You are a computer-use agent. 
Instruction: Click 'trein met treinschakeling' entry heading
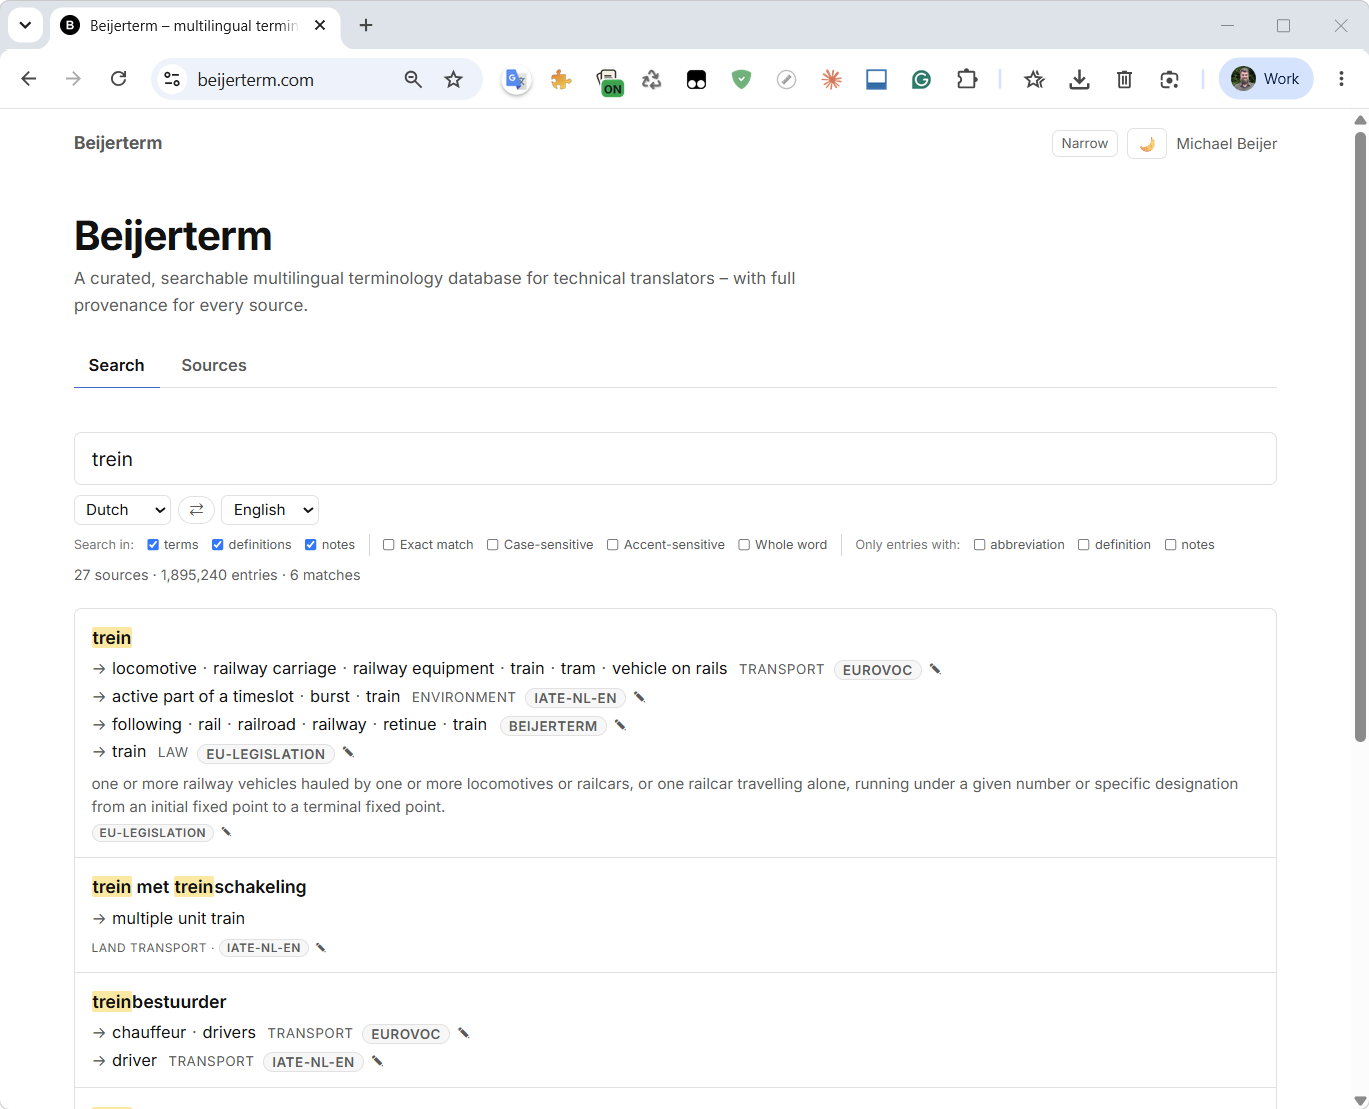(x=199, y=887)
